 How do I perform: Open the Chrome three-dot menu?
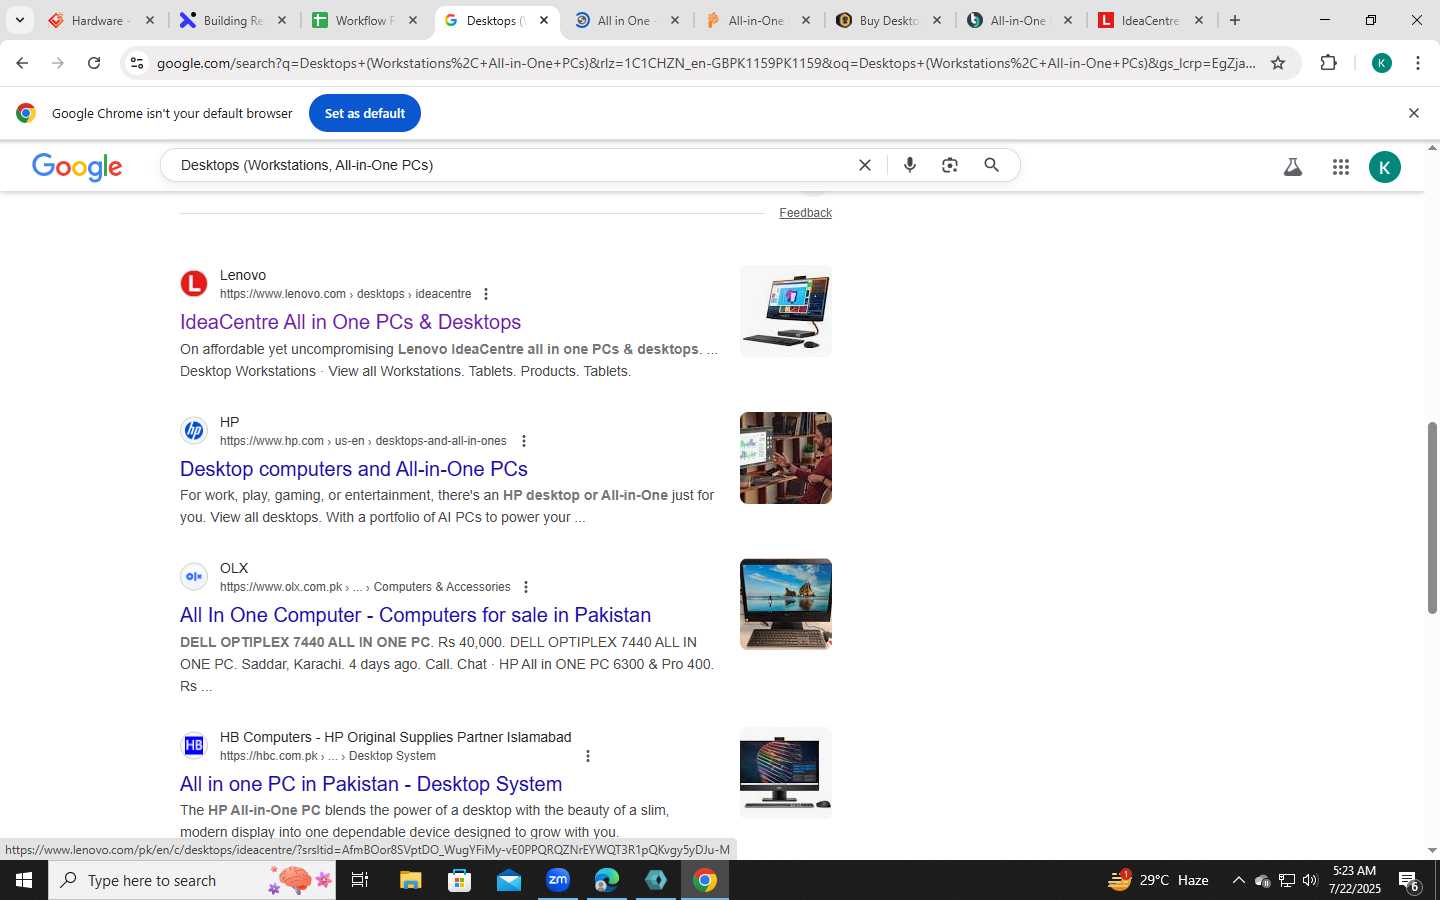click(x=1417, y=63)
